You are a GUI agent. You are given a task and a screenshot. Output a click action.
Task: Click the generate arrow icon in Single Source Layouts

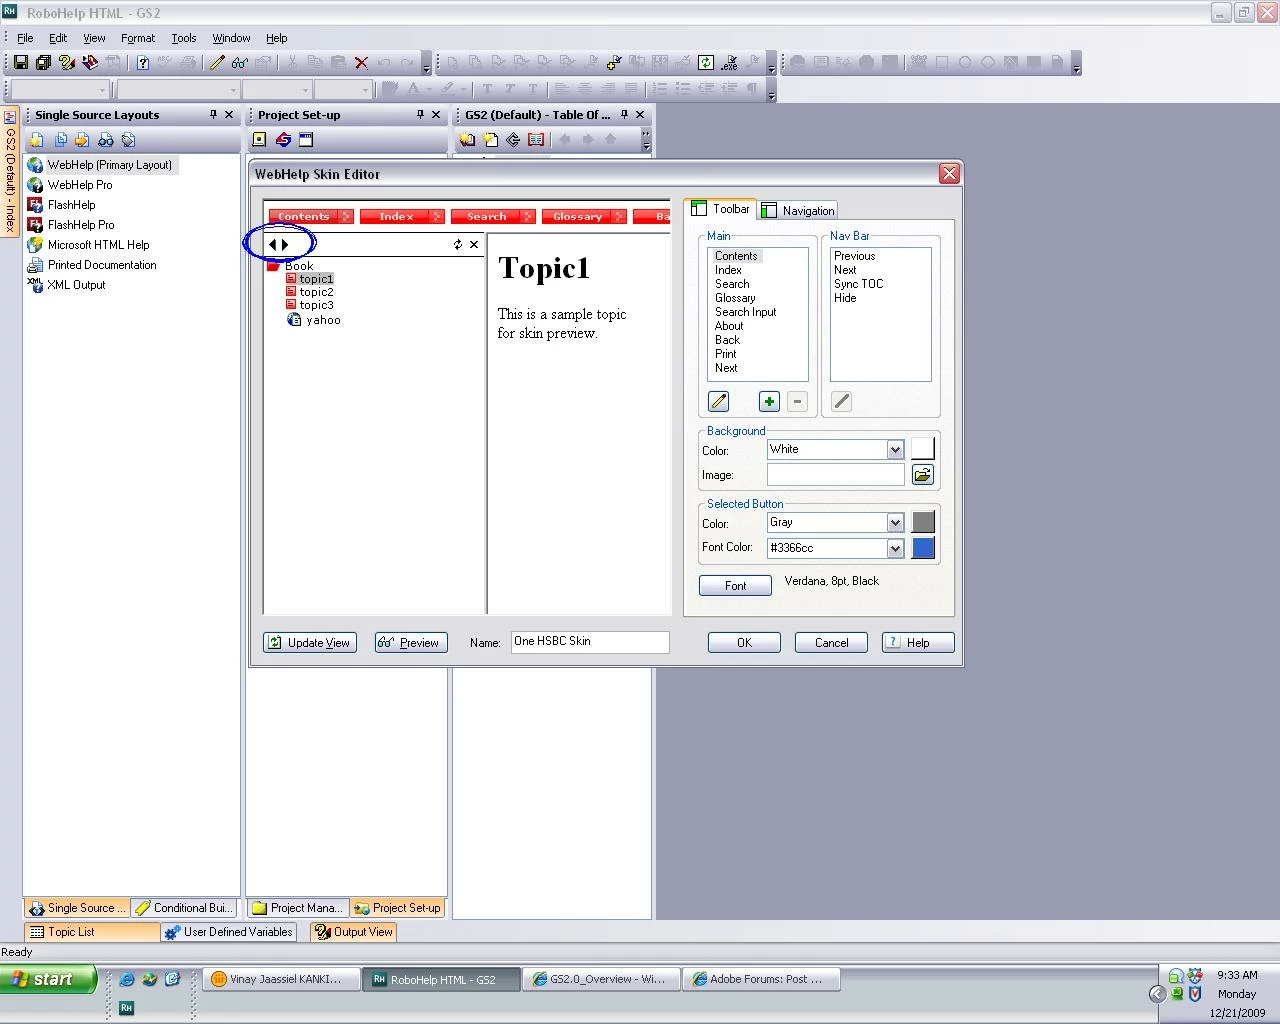tap(82, 140)
